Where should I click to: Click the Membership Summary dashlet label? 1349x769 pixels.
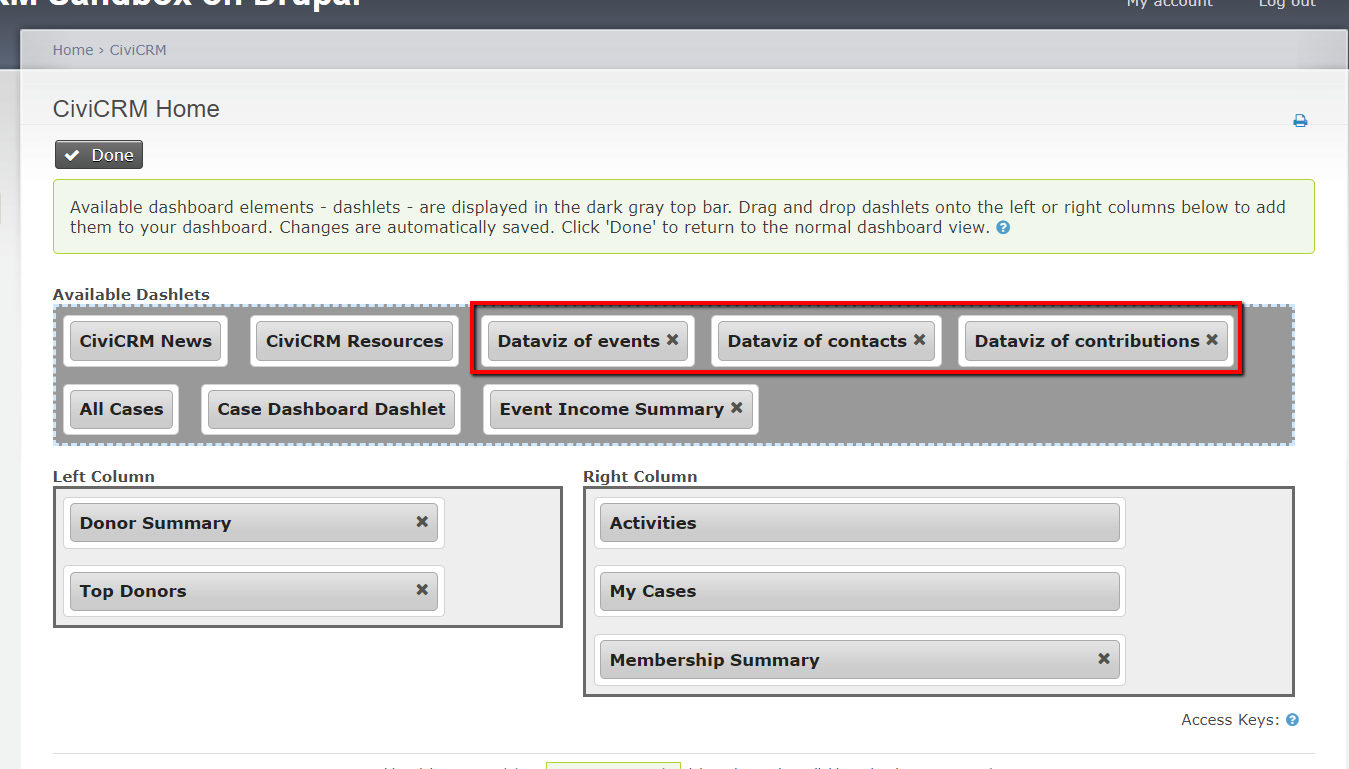(714, 660)
